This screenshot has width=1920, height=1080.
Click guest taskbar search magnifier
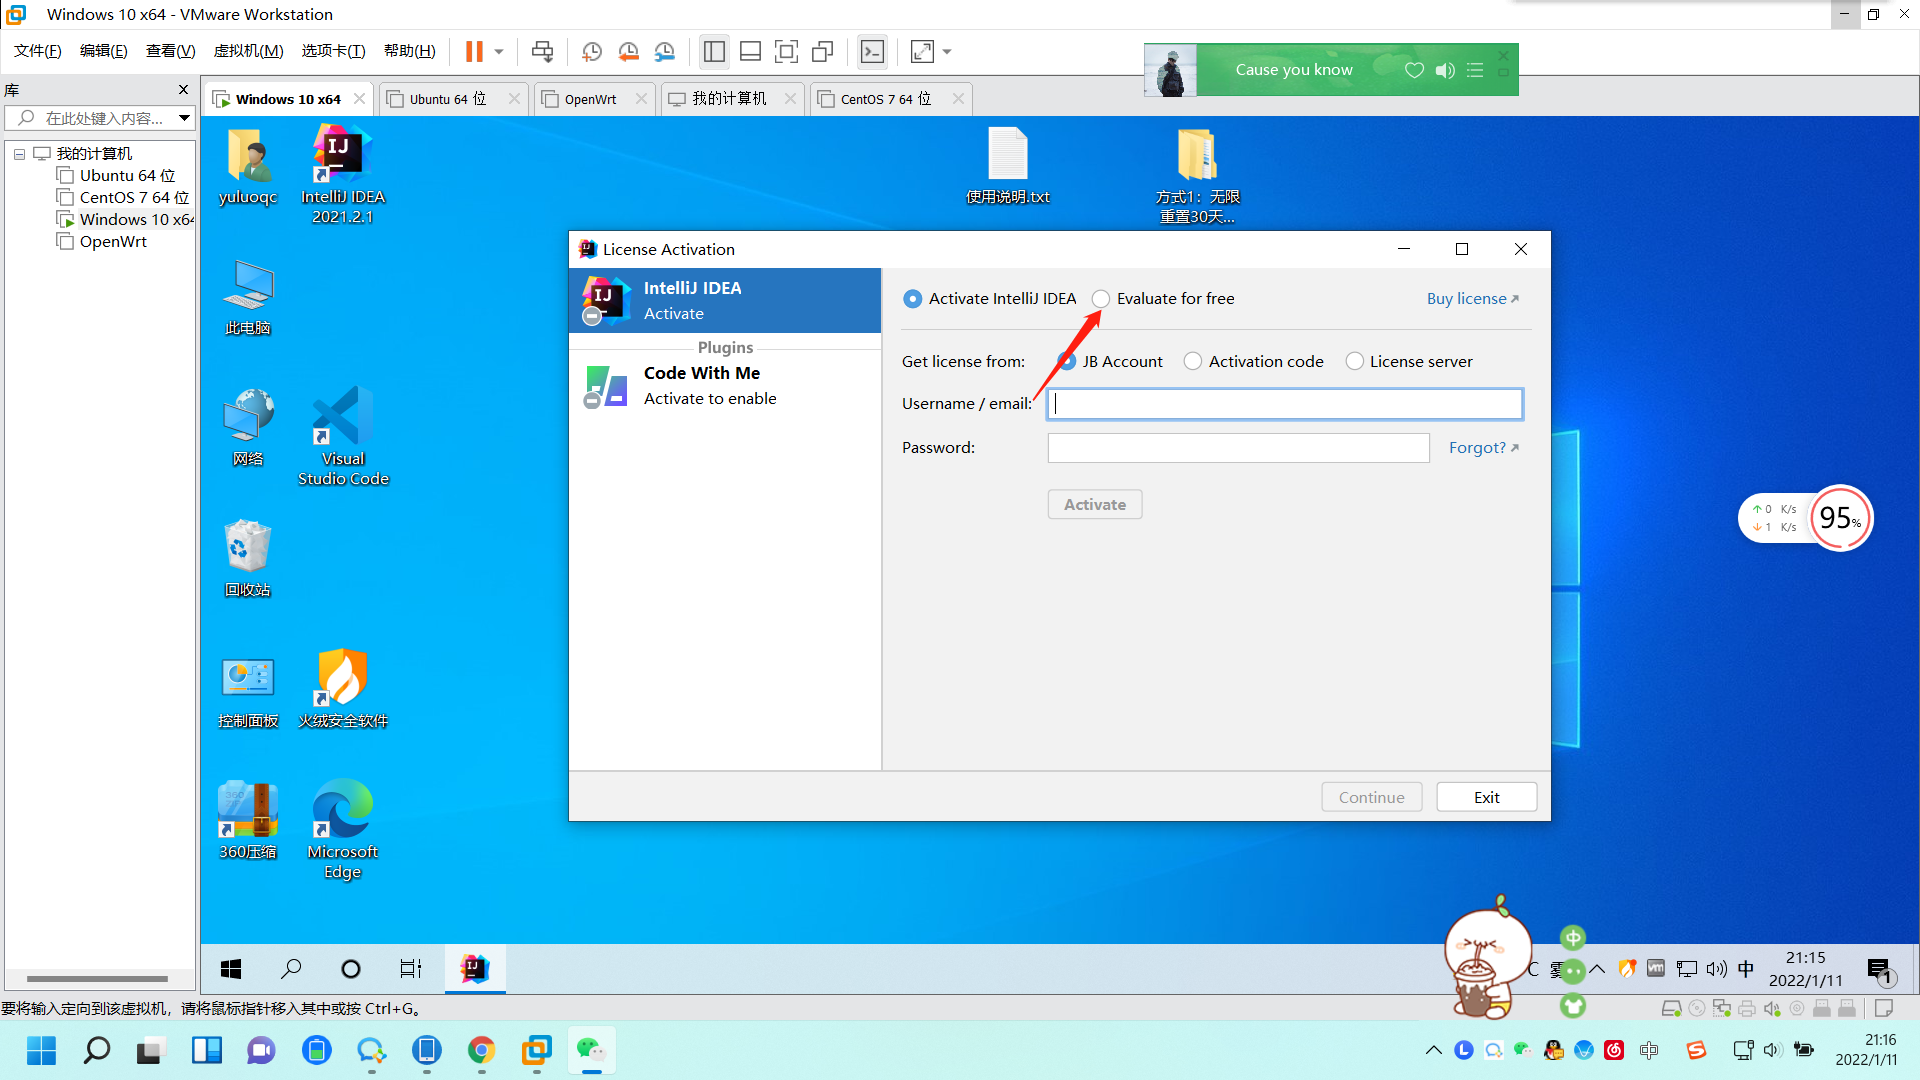(x=291, y=968)
